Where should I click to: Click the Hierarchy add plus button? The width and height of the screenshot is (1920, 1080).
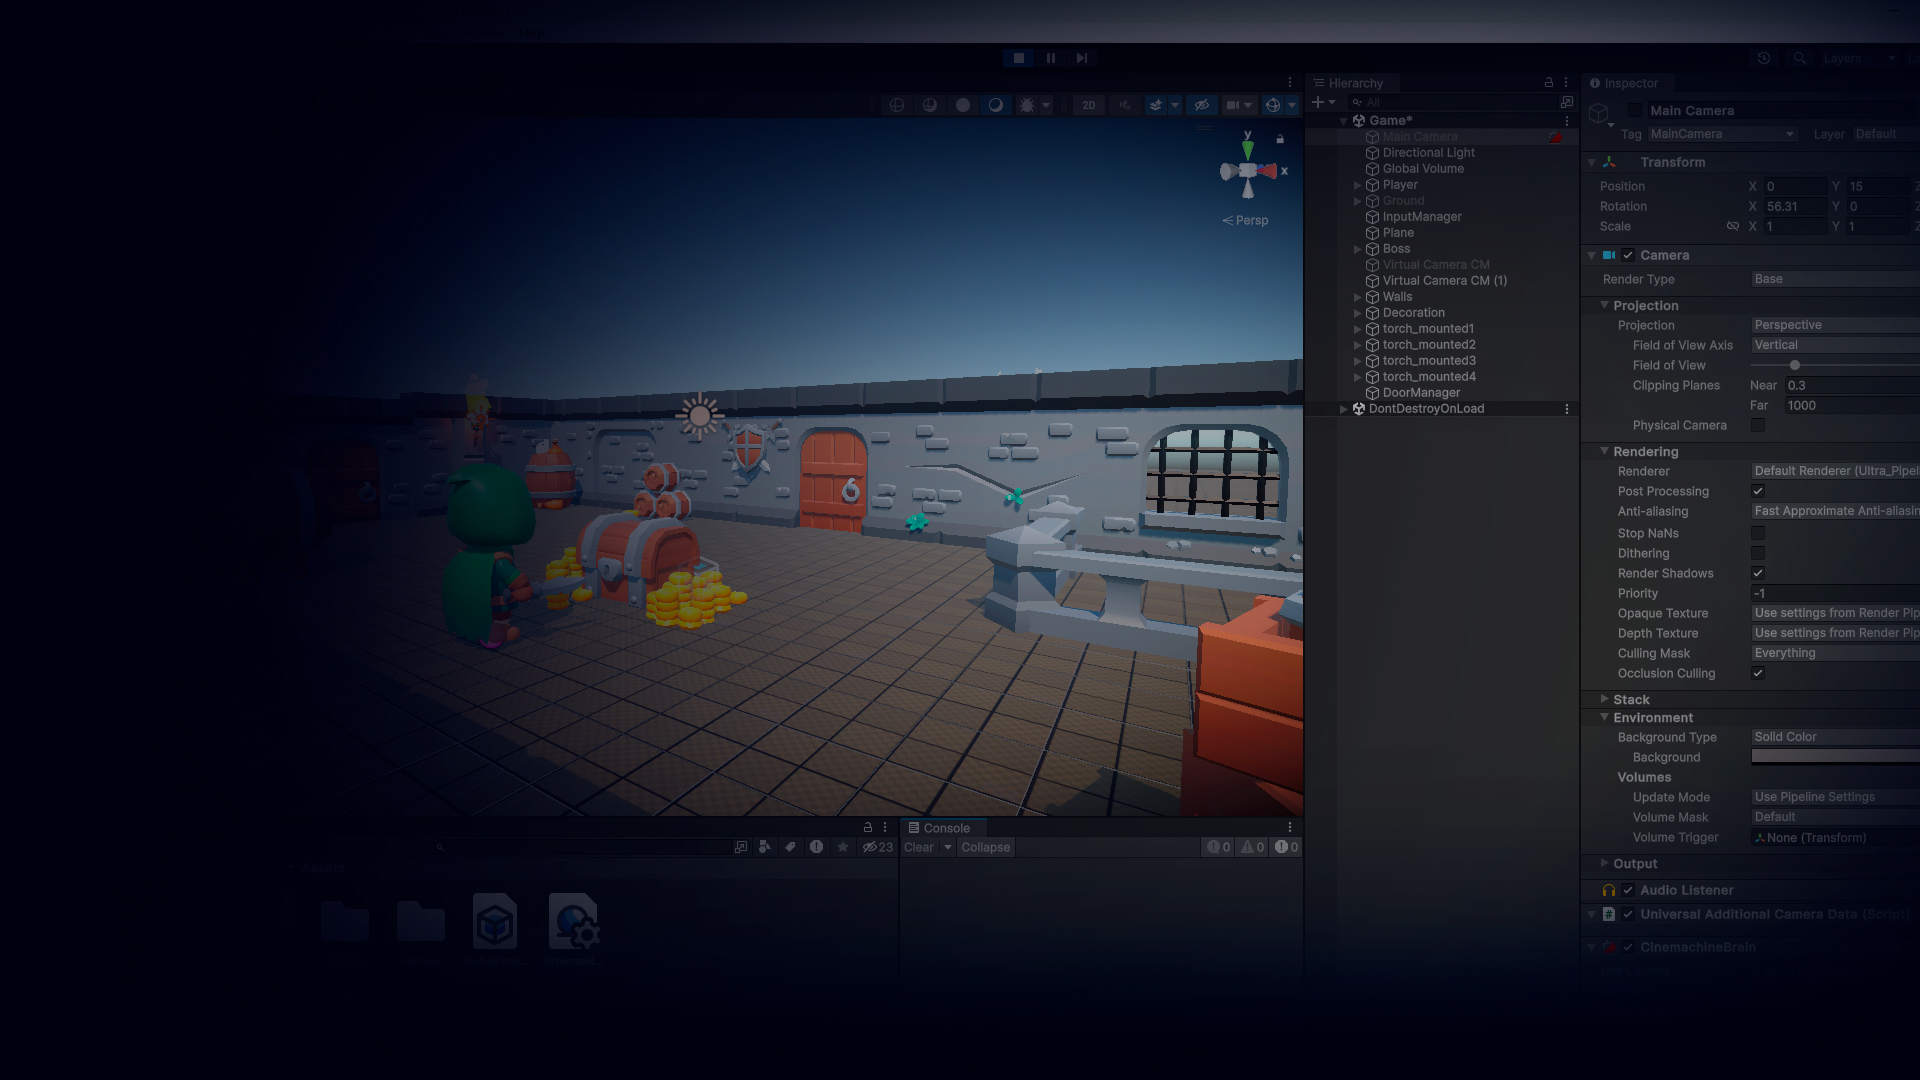(x=1318, y=102)
